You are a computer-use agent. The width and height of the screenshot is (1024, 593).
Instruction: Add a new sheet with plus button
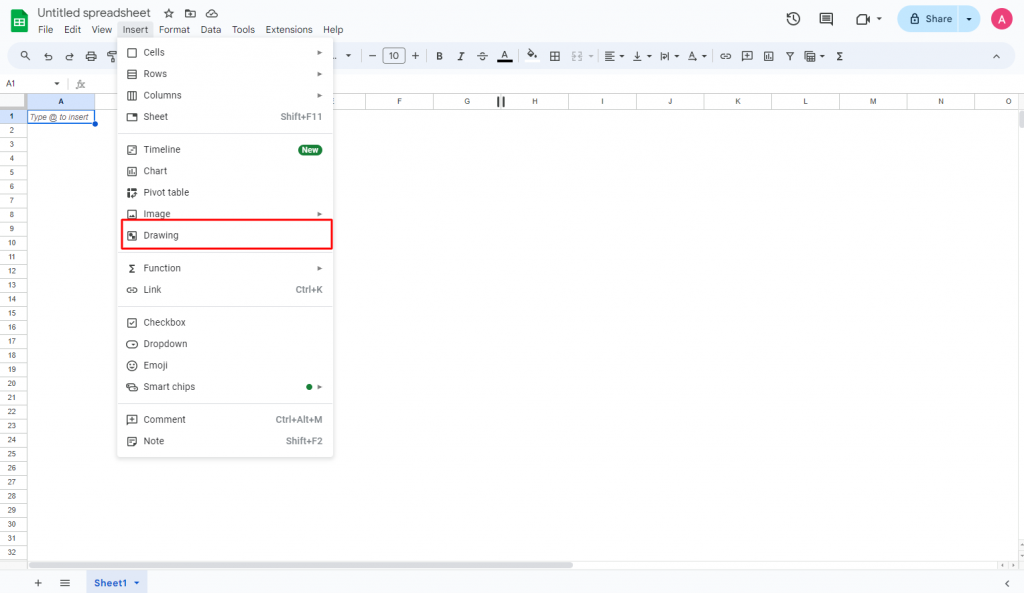[x=38, y=583]
